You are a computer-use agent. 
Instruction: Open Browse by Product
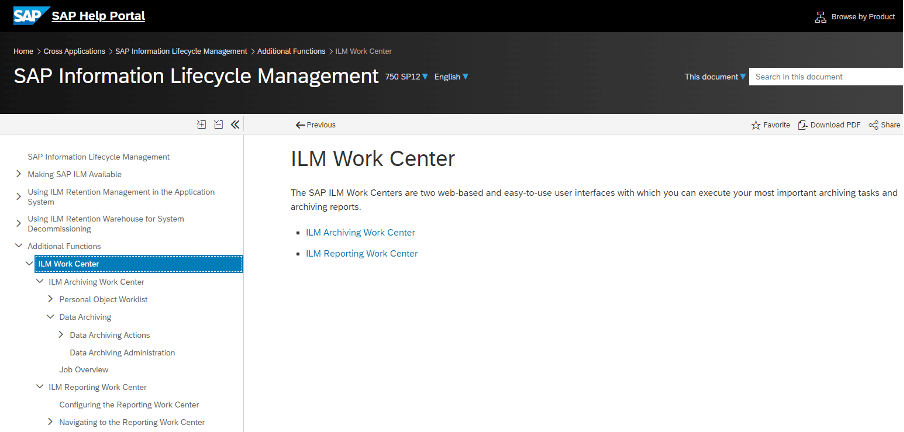(862, 17)
